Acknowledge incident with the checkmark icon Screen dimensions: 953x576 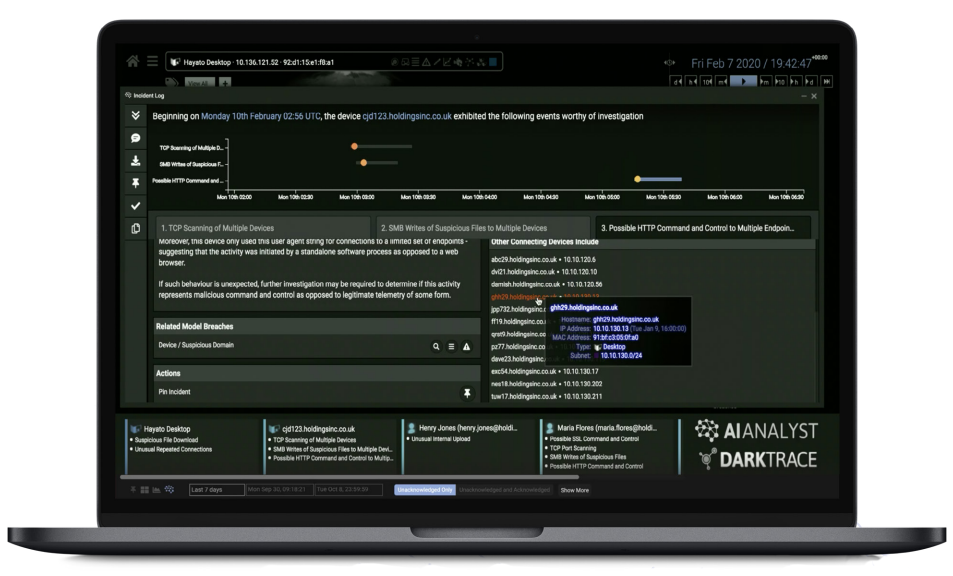[136, 206]
